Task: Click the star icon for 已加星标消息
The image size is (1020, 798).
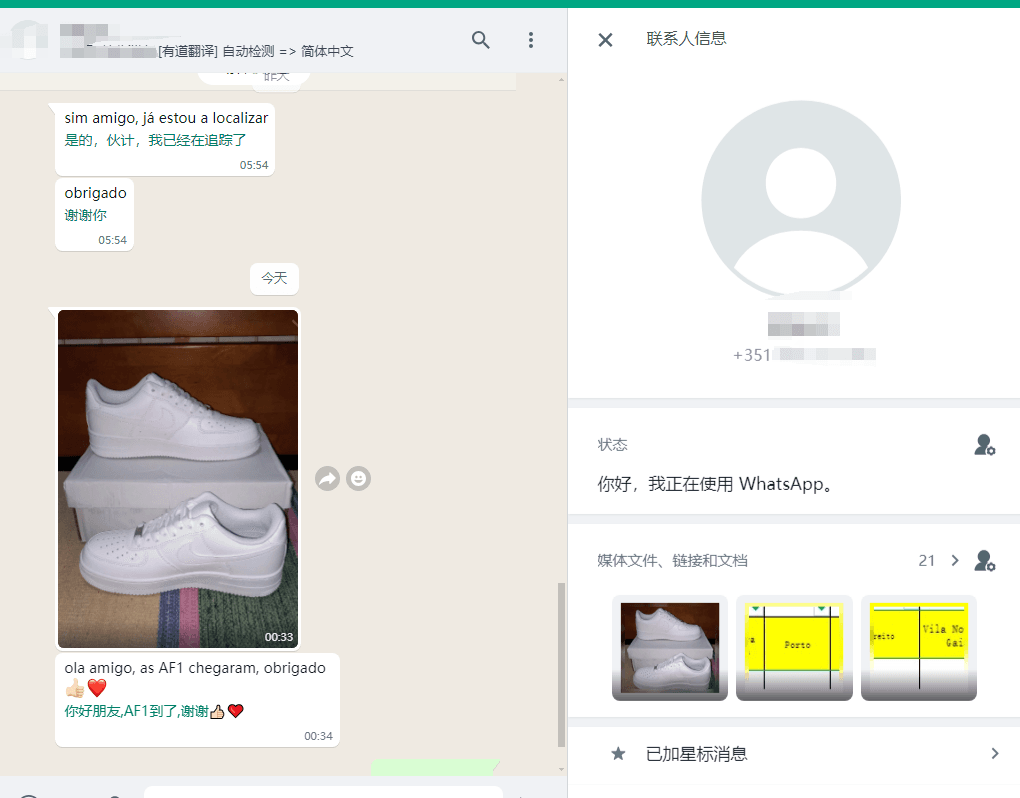Action: pyautogui.click(x=618, y=754)
